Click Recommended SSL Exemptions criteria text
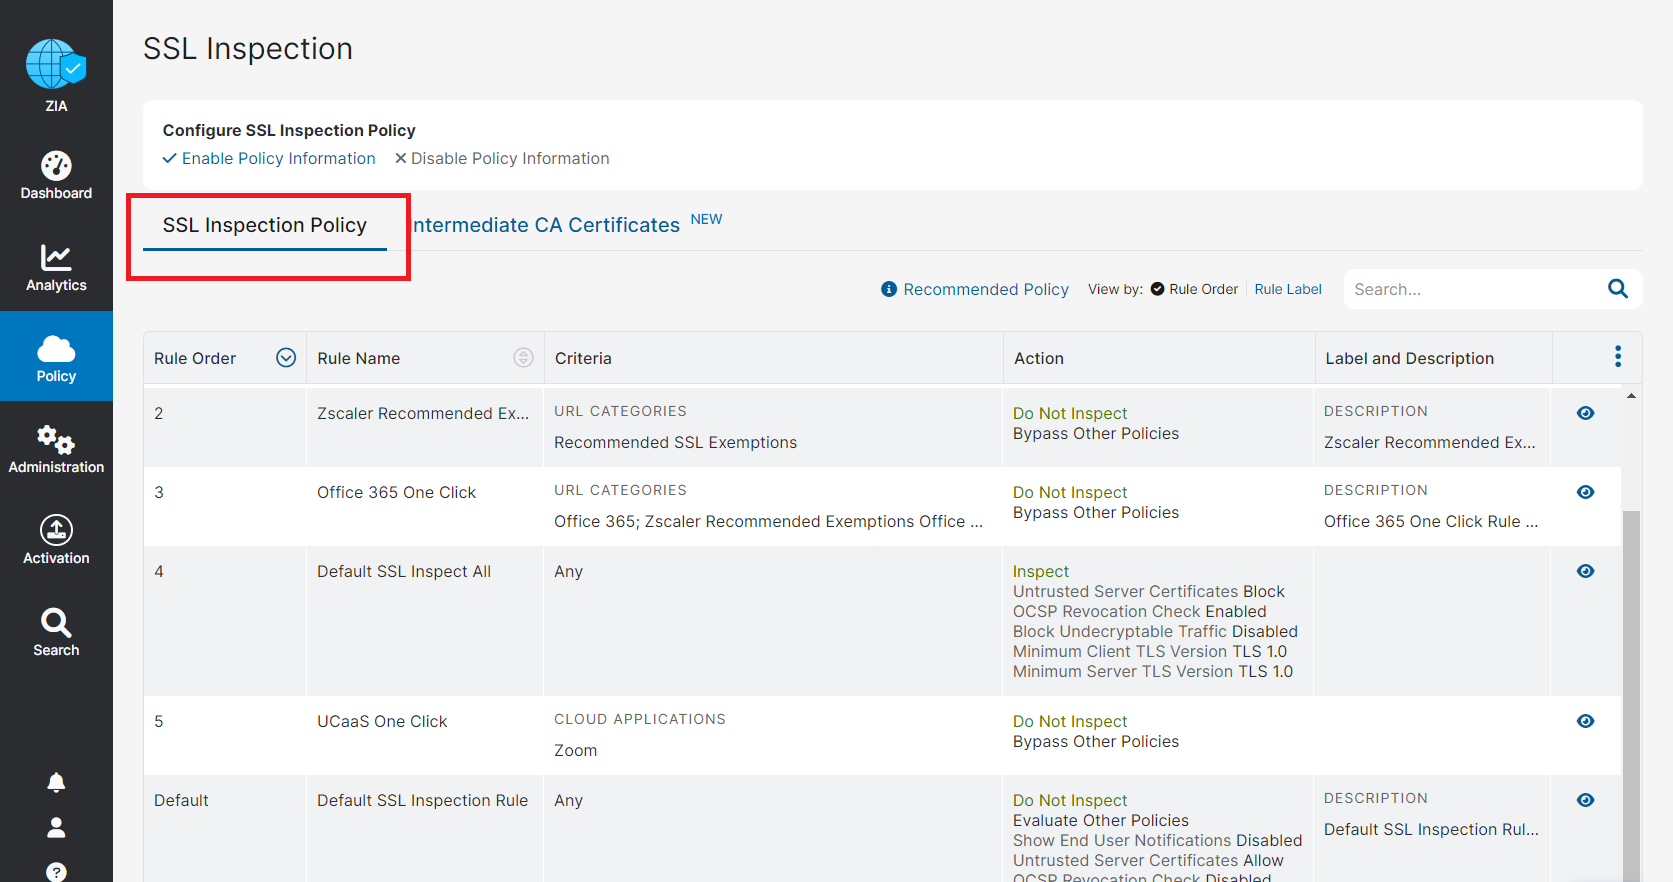The height and width of the screenshot is (882, 1673). pyautogui.click(x=675, y=442)
